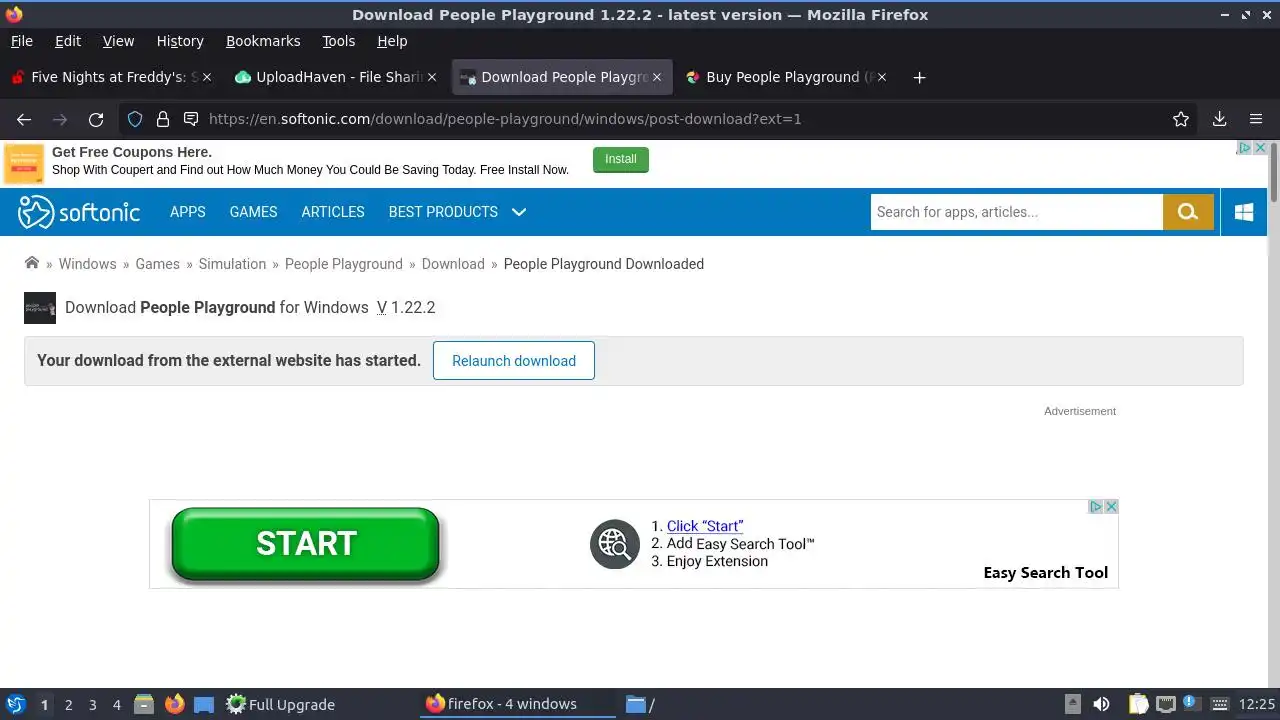Switch to workspace 4 in the taskbar

coord(116,705)
